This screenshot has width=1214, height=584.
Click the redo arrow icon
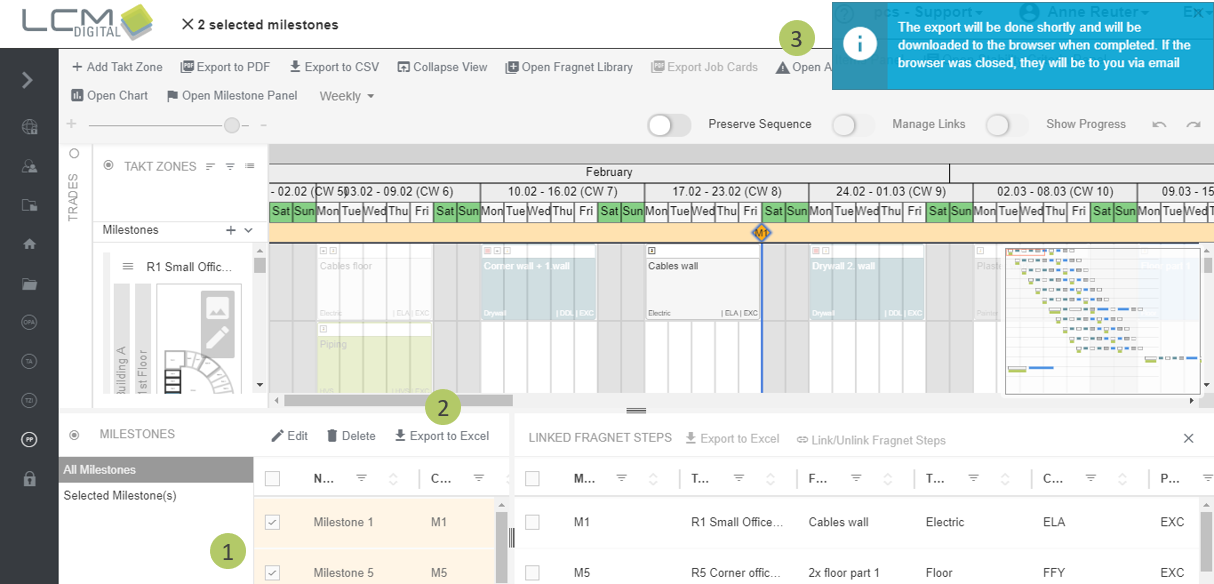[x=1193, y=124]
